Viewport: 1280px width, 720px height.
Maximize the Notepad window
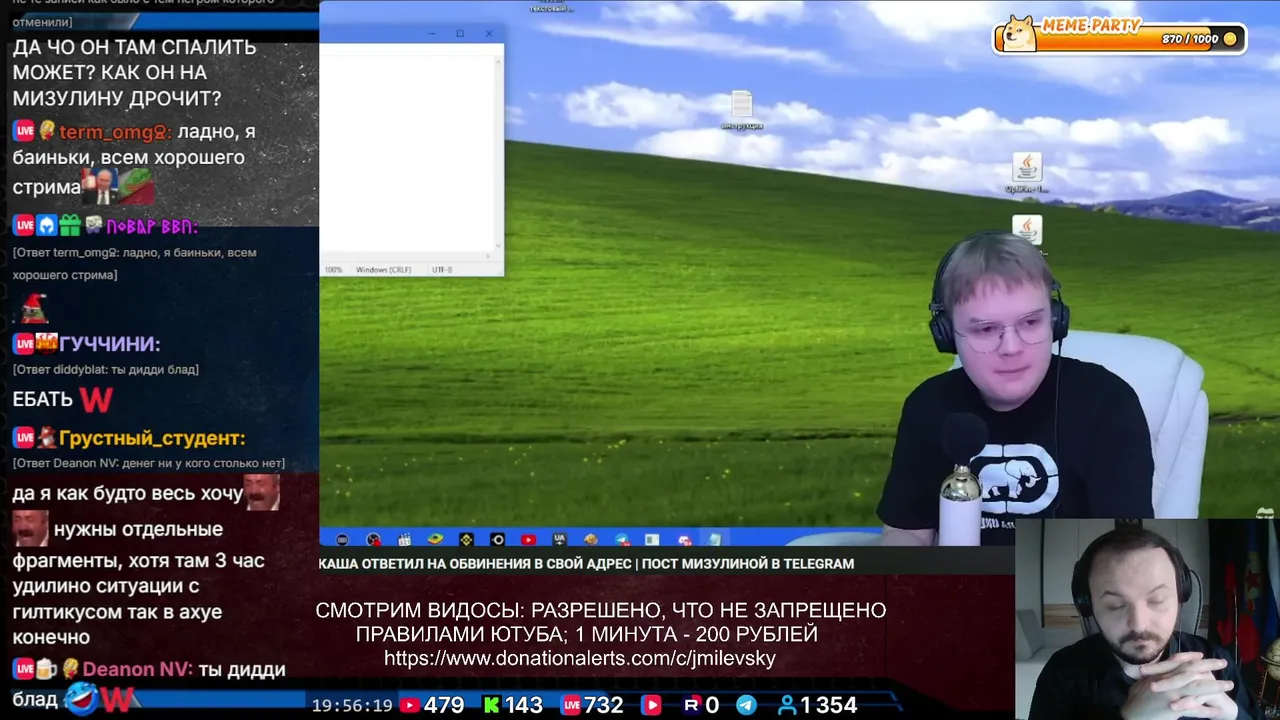click(x=460, y=33)
